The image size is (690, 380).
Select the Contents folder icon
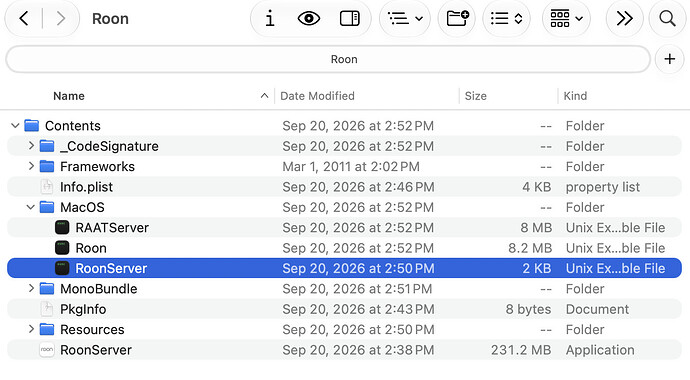32,126
